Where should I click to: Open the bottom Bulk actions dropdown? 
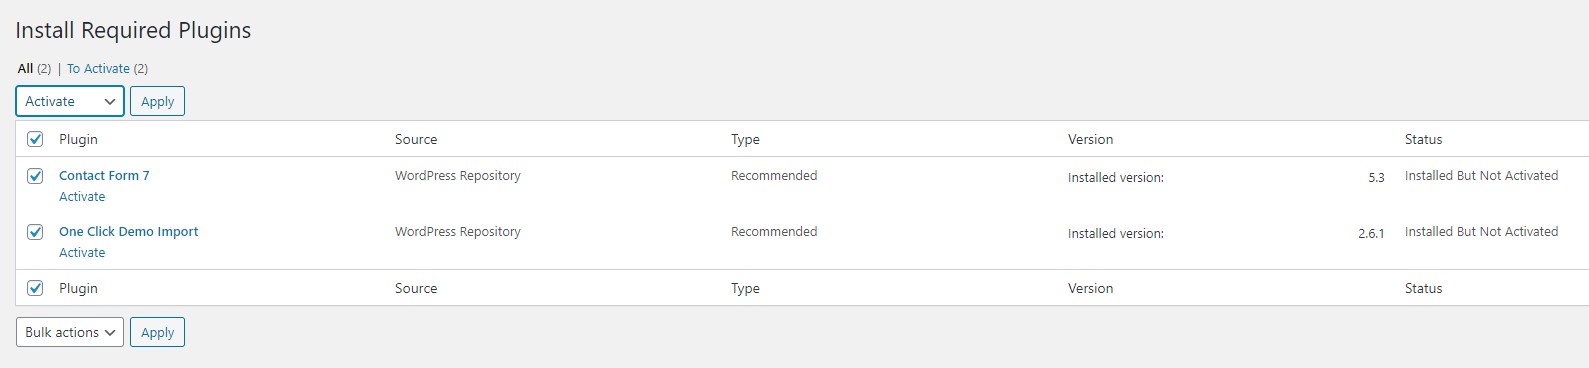[70, 332]
